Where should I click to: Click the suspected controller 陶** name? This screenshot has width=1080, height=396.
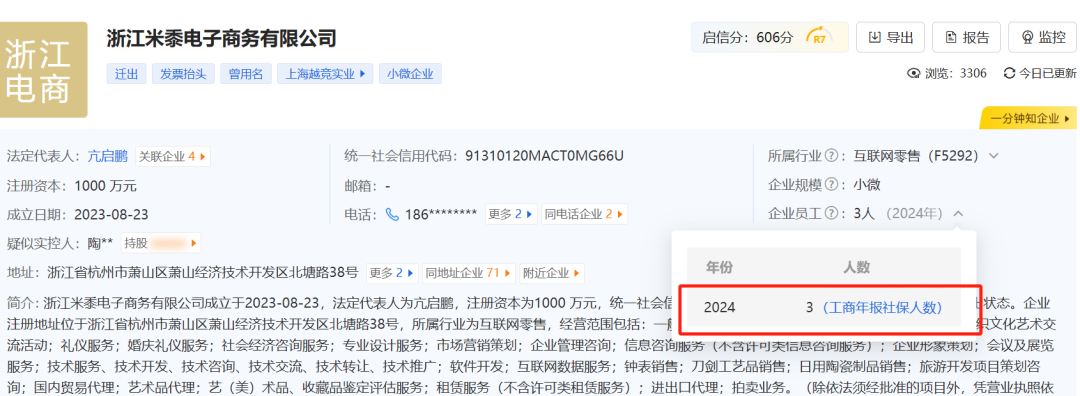(100, 243)
